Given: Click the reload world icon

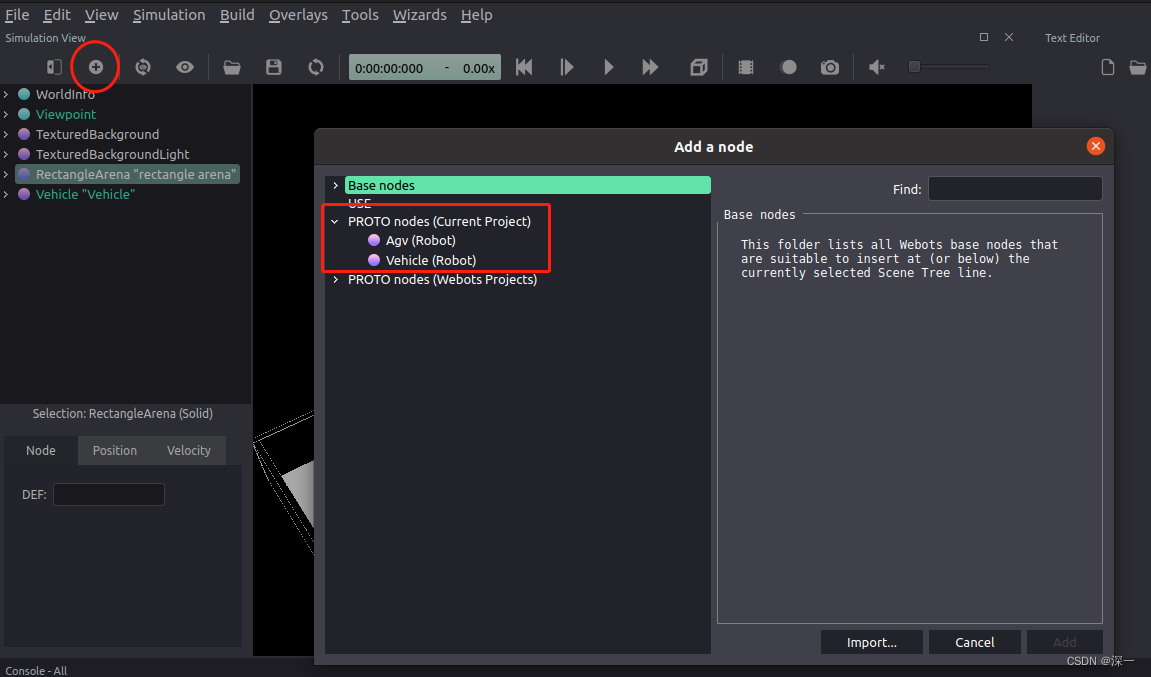Looking at the screenshot, I should tap(315, 66).
